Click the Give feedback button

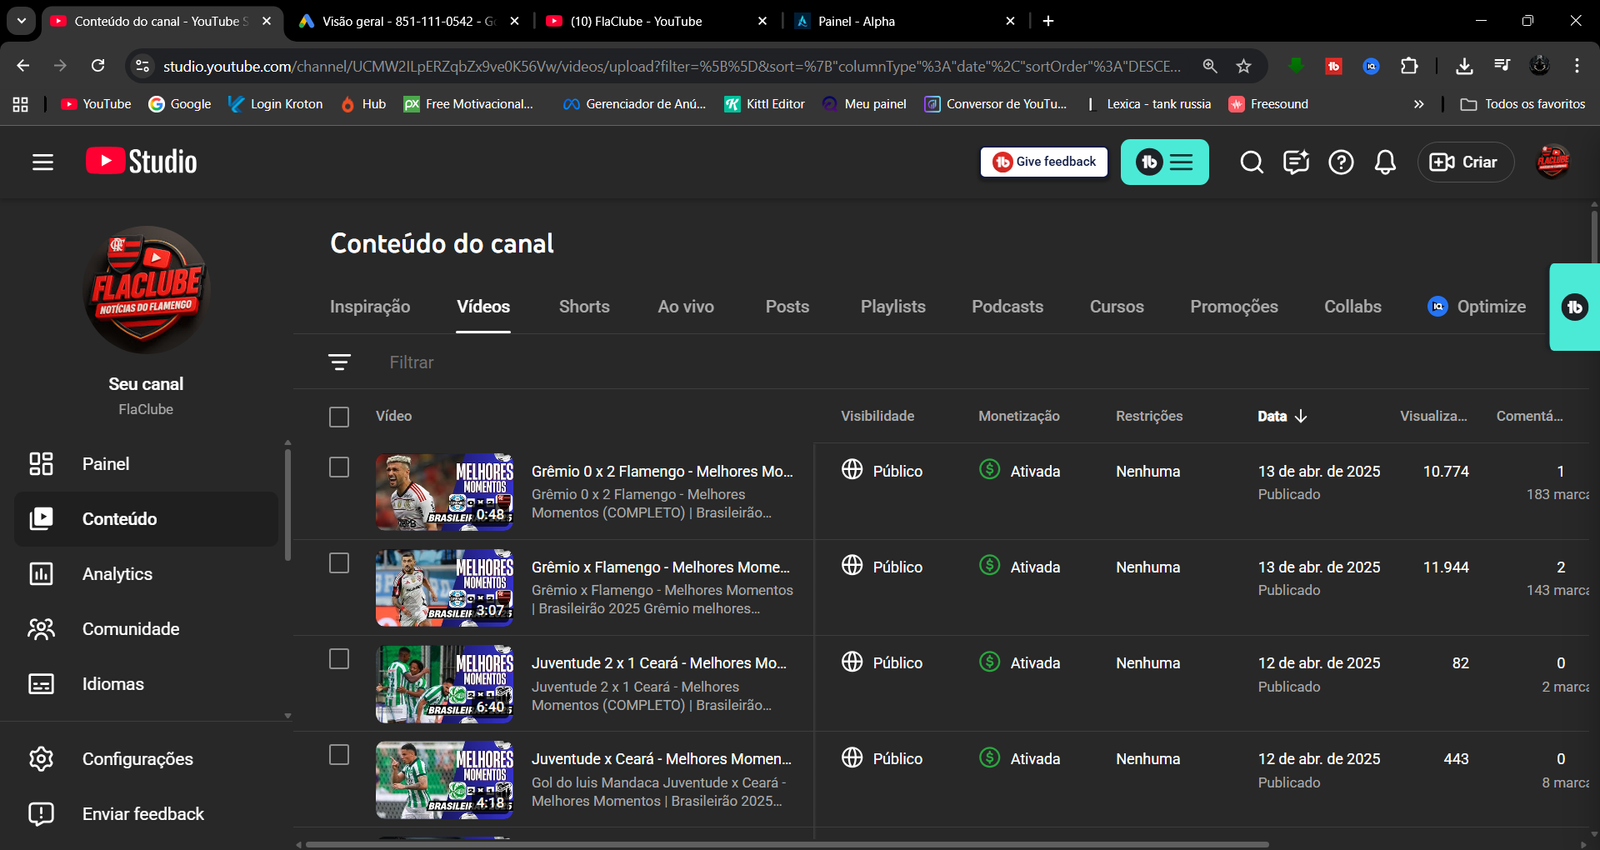(1044, 162)
